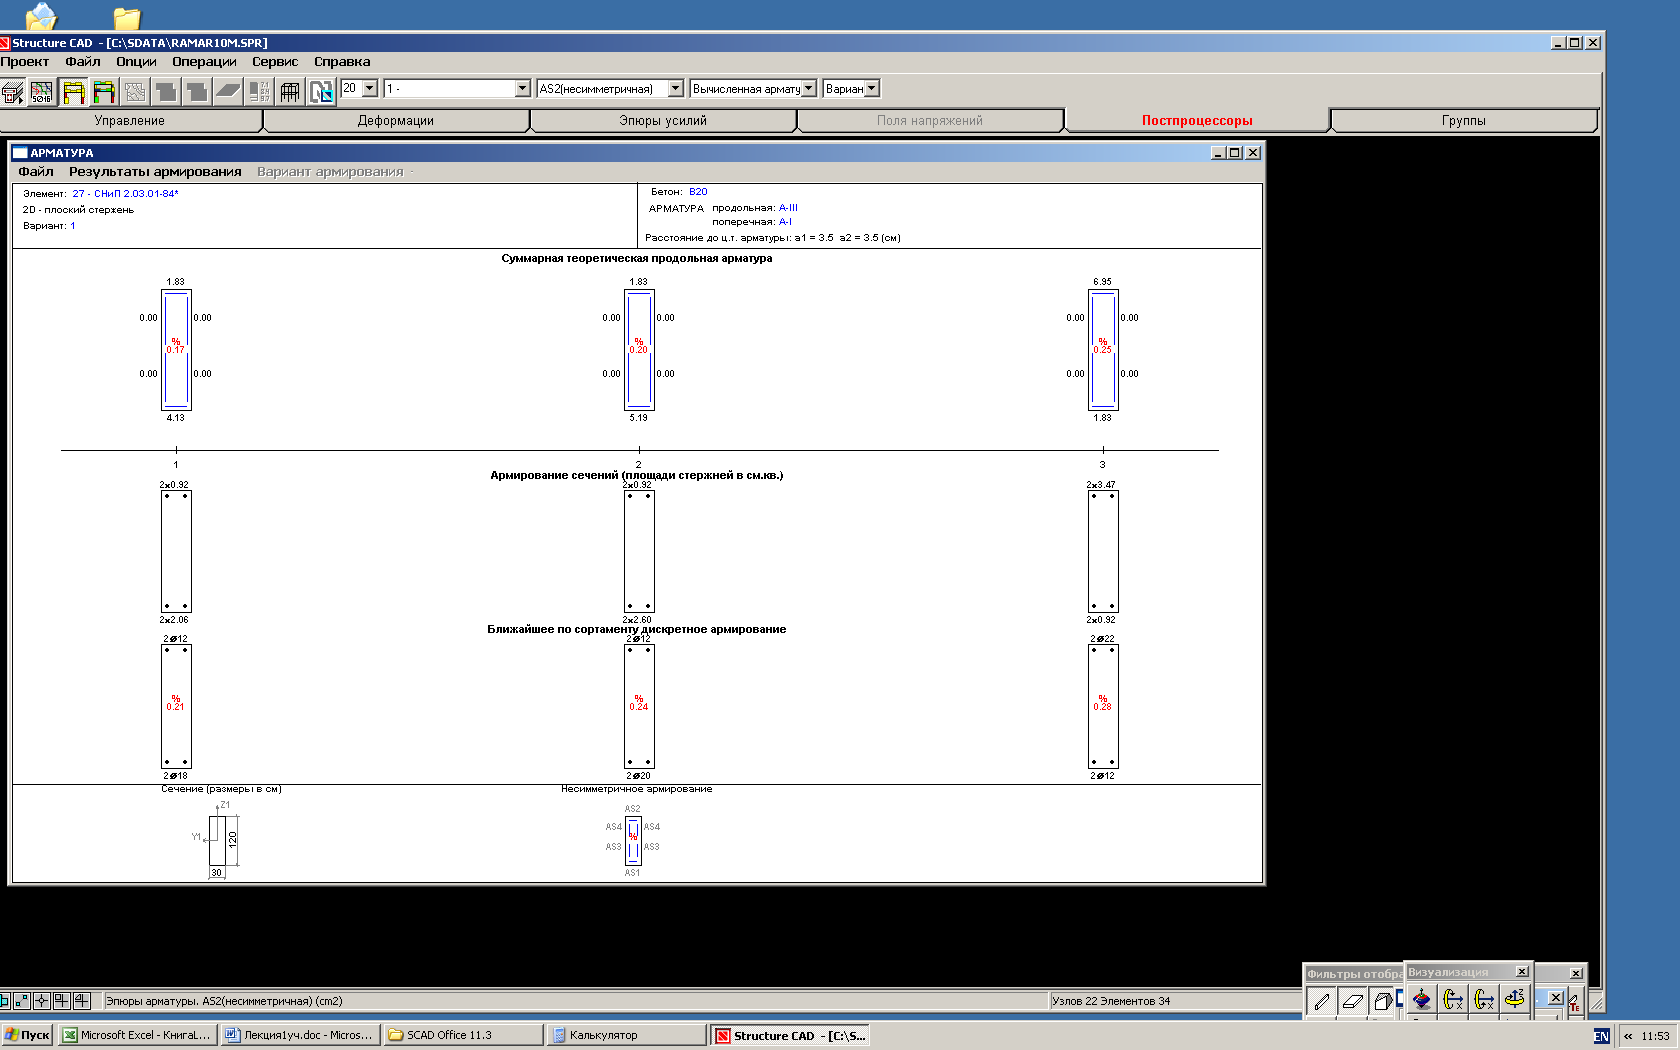Open the Вариант dropdown

(871, 88)
